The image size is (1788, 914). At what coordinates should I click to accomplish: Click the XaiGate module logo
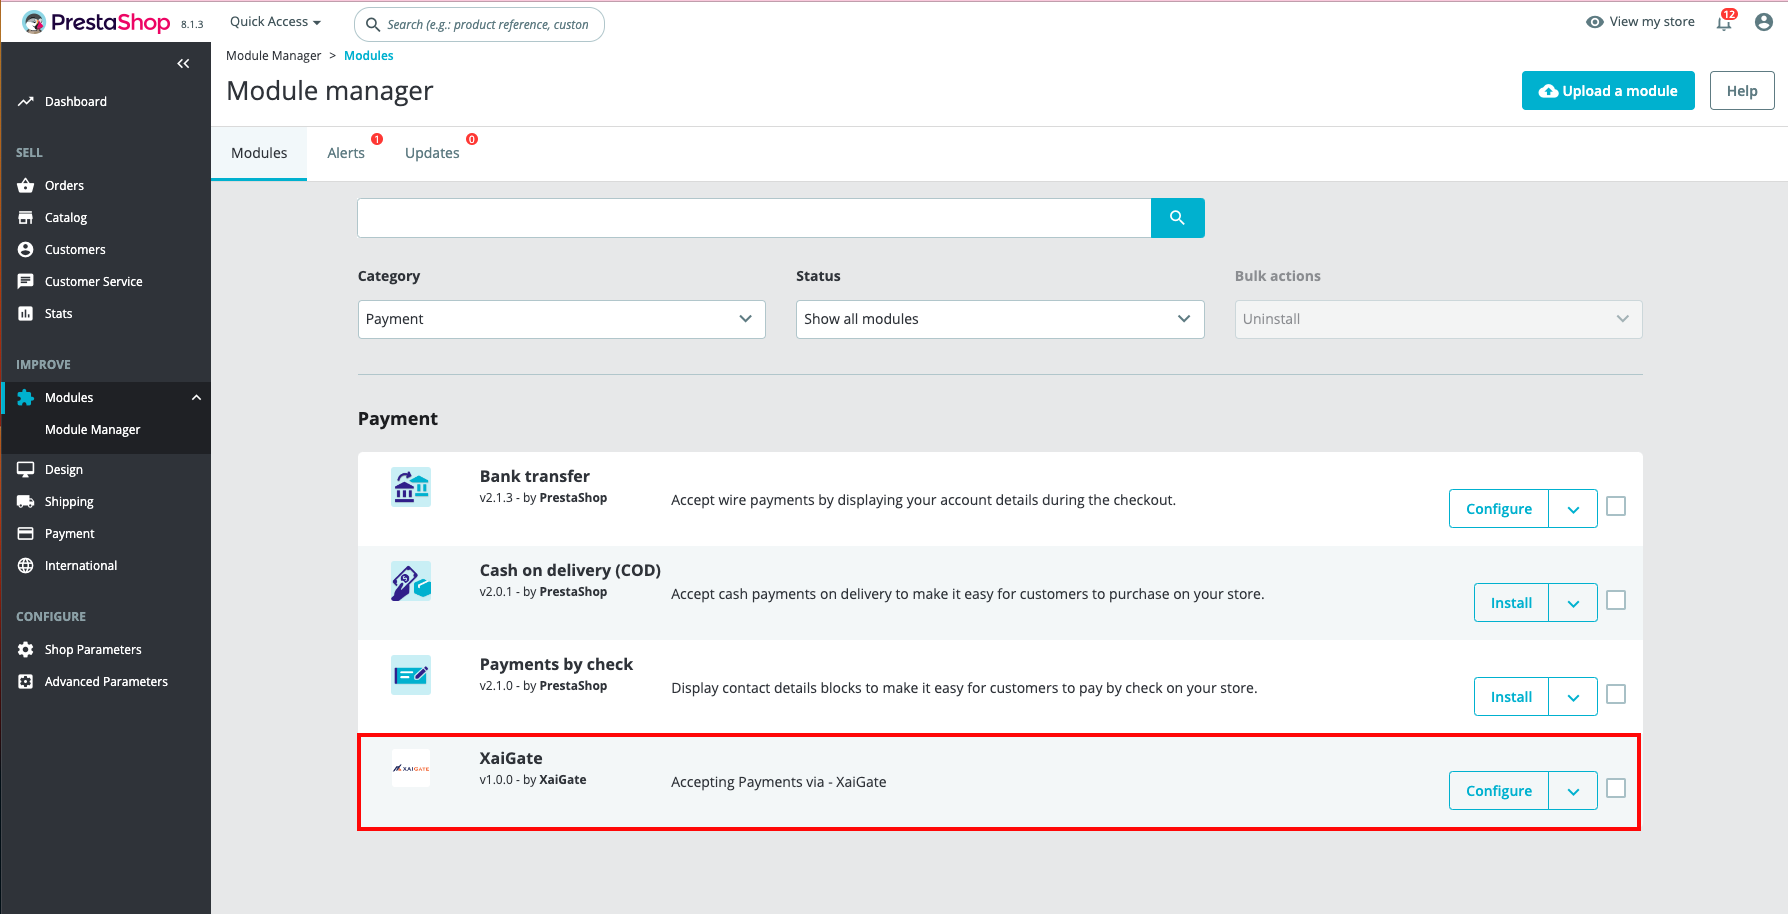(411, 768)
